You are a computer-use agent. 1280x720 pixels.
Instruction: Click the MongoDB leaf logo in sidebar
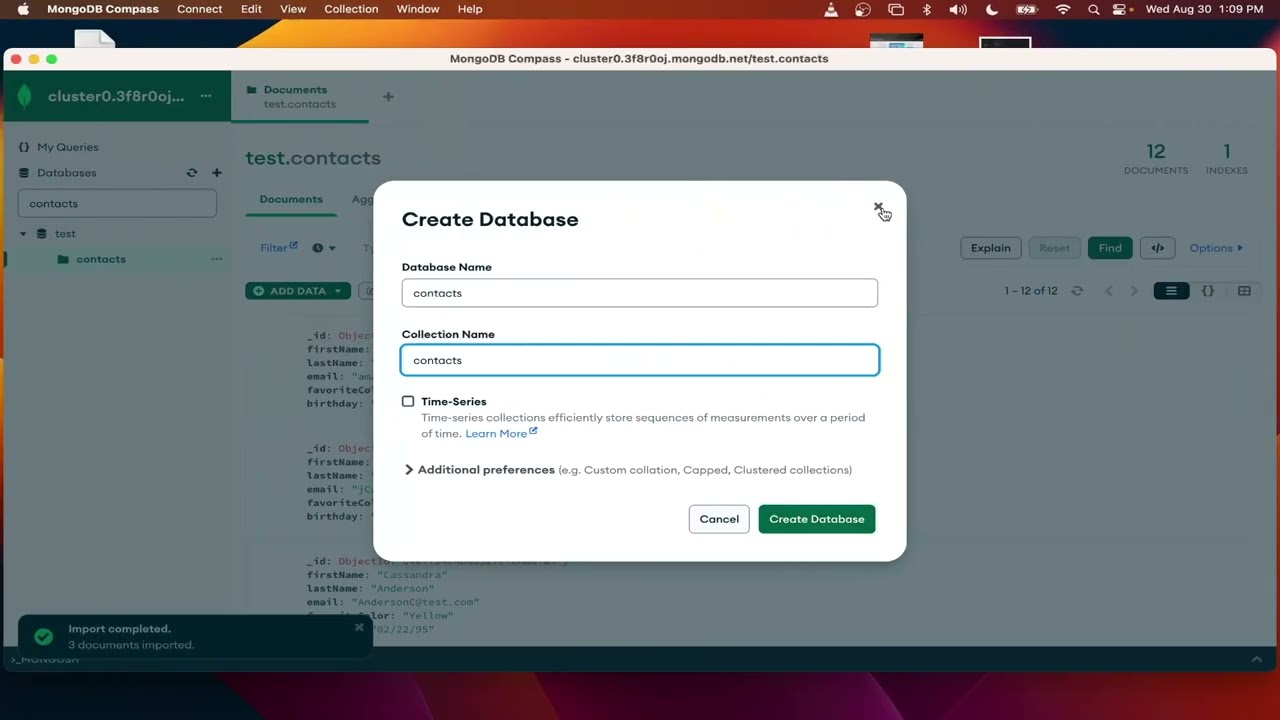coord(25,96)
